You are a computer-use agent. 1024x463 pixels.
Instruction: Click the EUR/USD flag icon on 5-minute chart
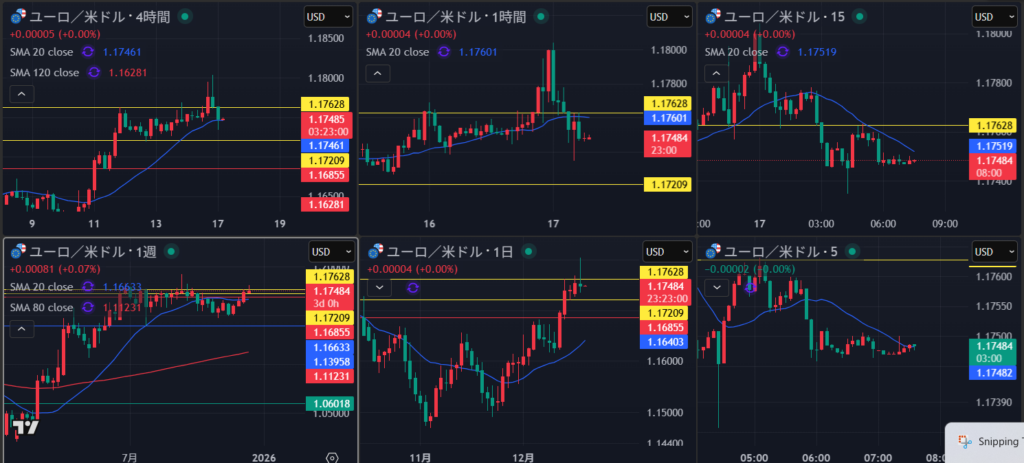[x=714, y=251]
